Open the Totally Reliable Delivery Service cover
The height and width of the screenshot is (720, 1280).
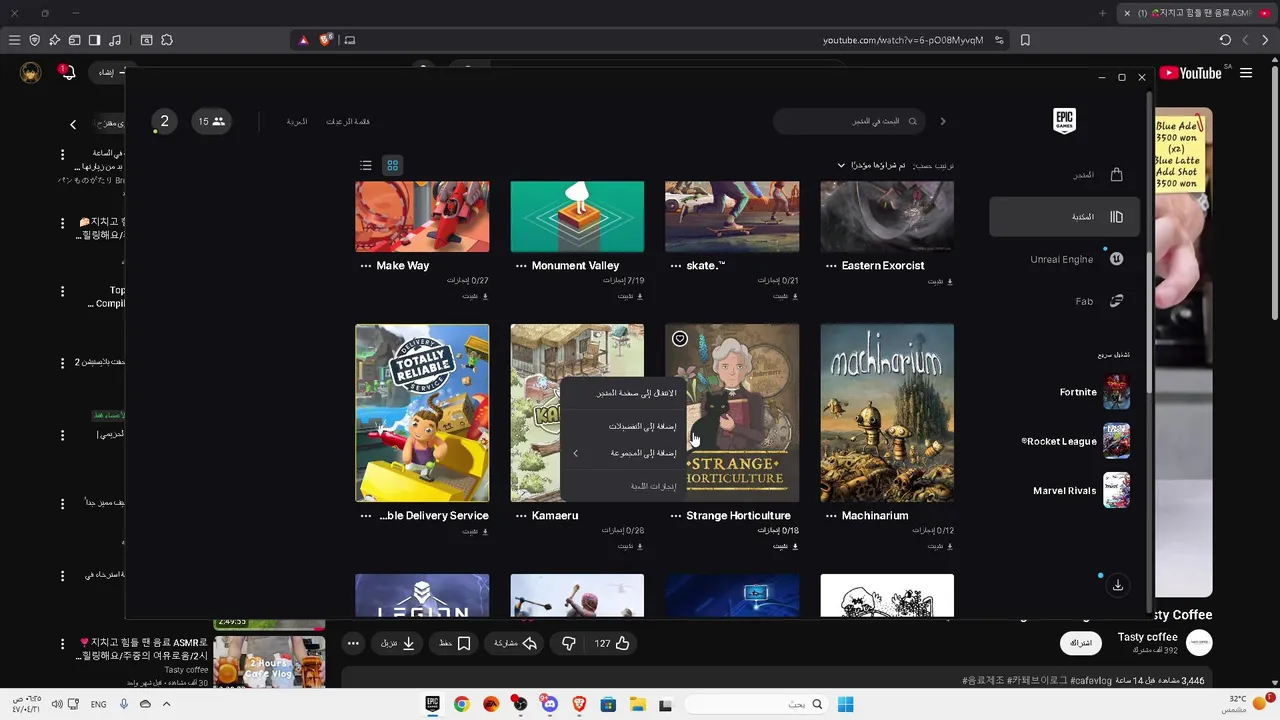[x=422, y=413]
